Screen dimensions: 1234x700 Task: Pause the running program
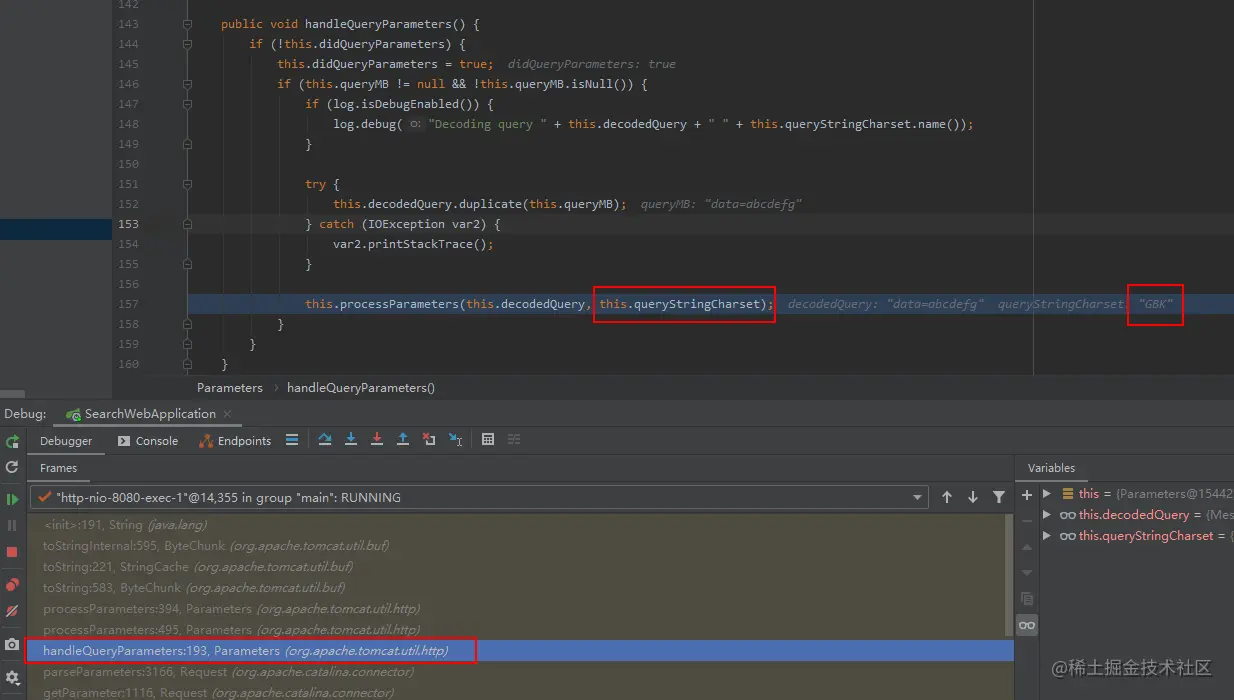click(x=11, y=524)
